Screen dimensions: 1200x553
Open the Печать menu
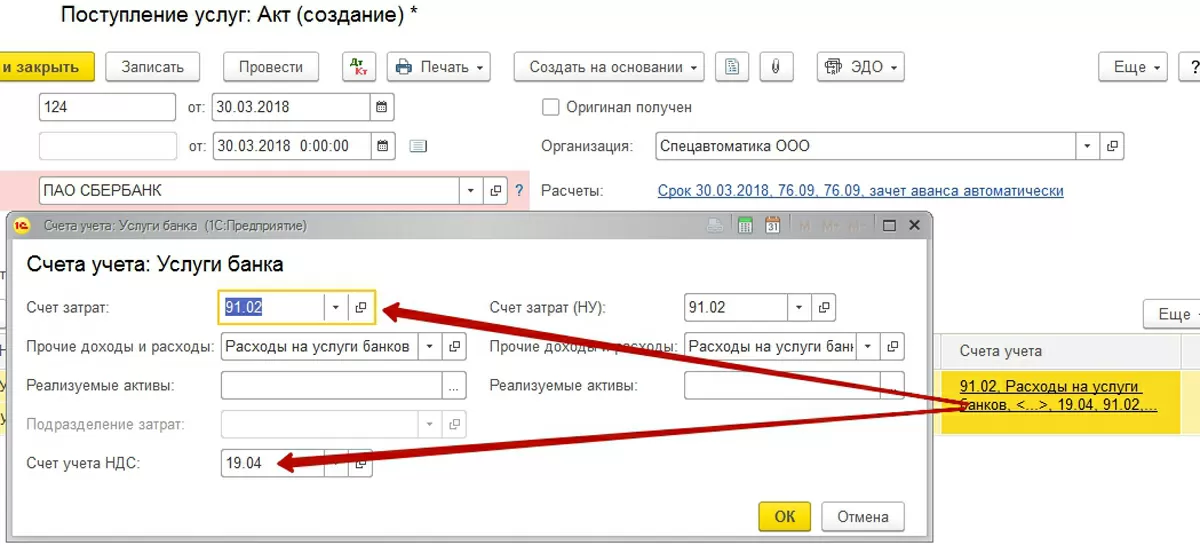coord(439,67)
